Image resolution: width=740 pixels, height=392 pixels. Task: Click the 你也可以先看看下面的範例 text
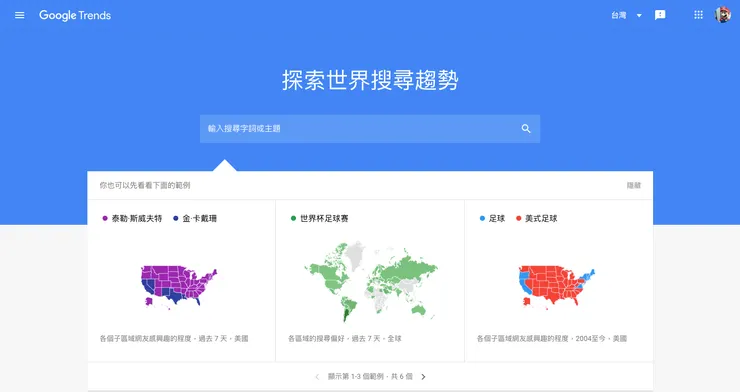tap(144, 185)
